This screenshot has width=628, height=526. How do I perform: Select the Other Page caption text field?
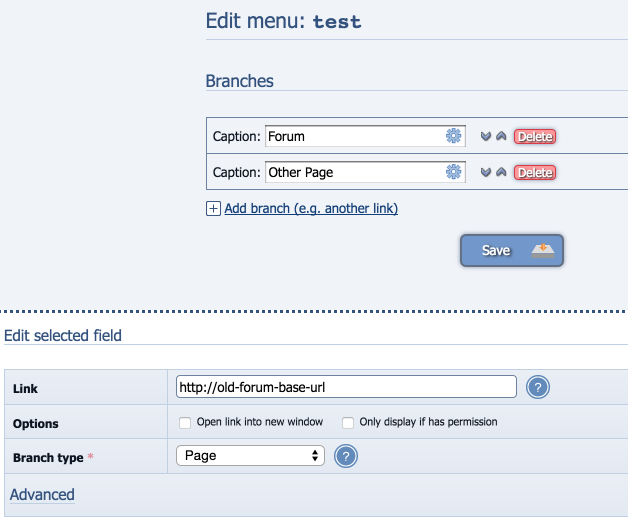click(365, 172)
